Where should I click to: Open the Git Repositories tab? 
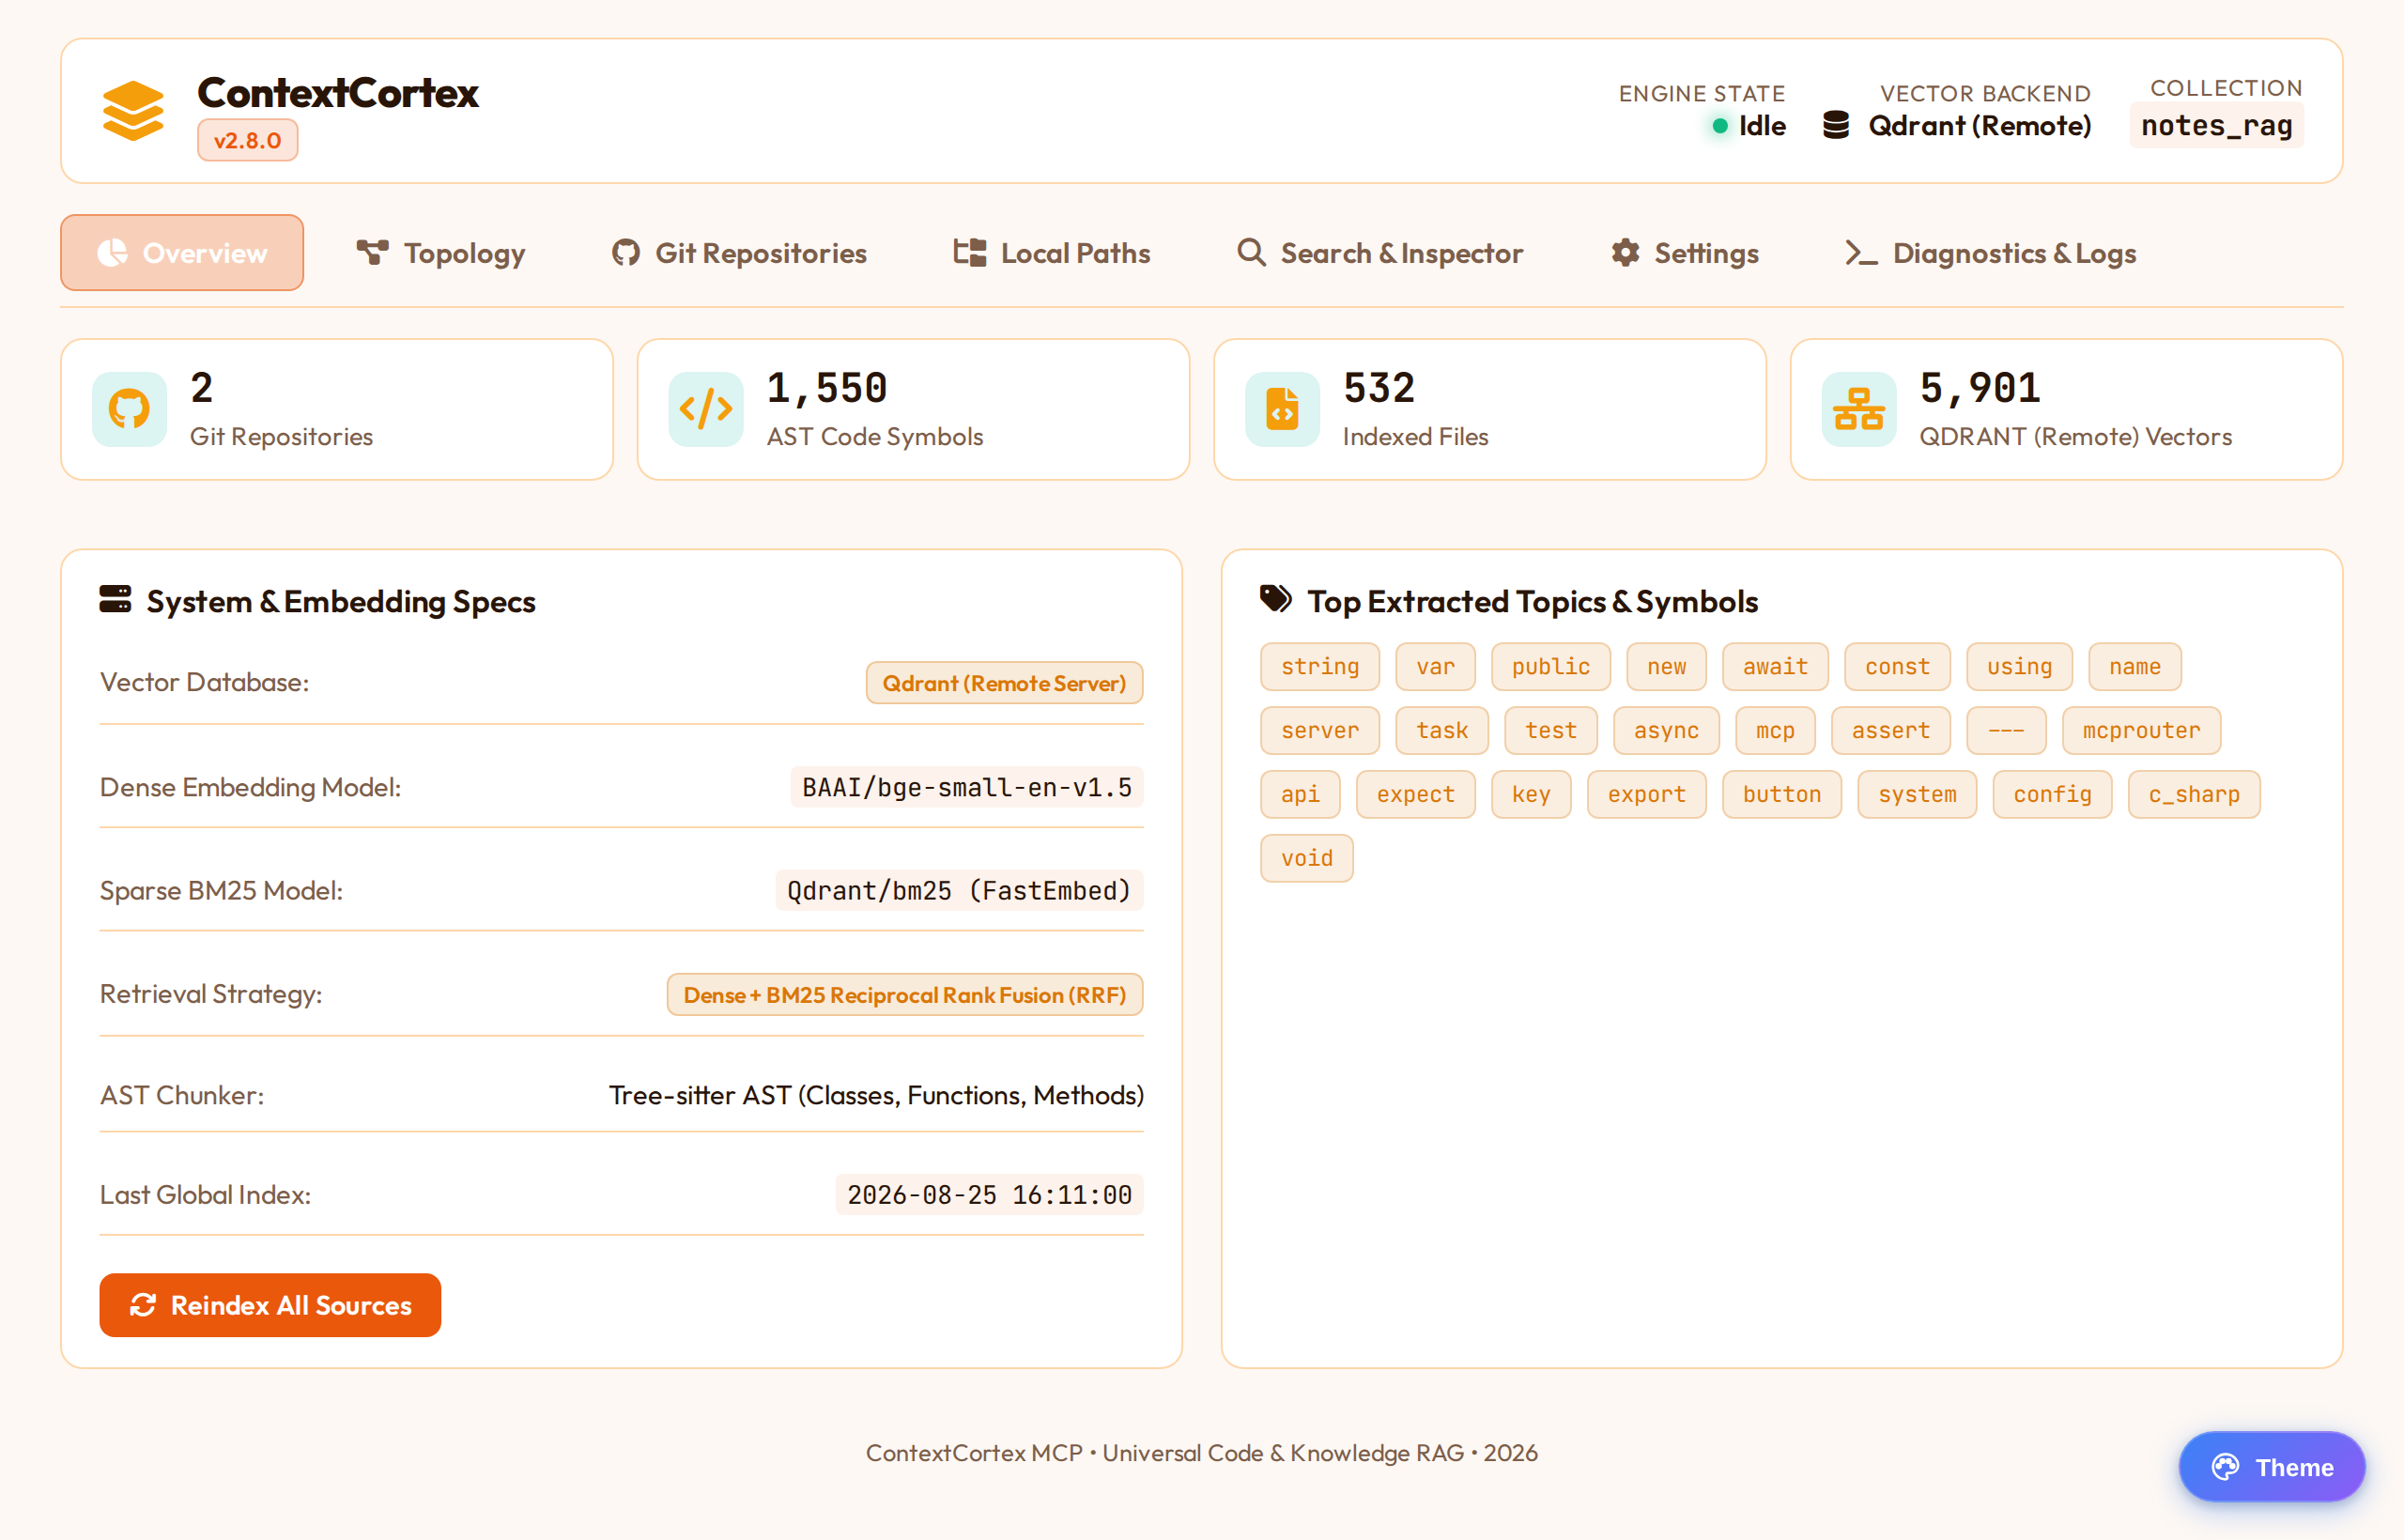pos(739,253)
